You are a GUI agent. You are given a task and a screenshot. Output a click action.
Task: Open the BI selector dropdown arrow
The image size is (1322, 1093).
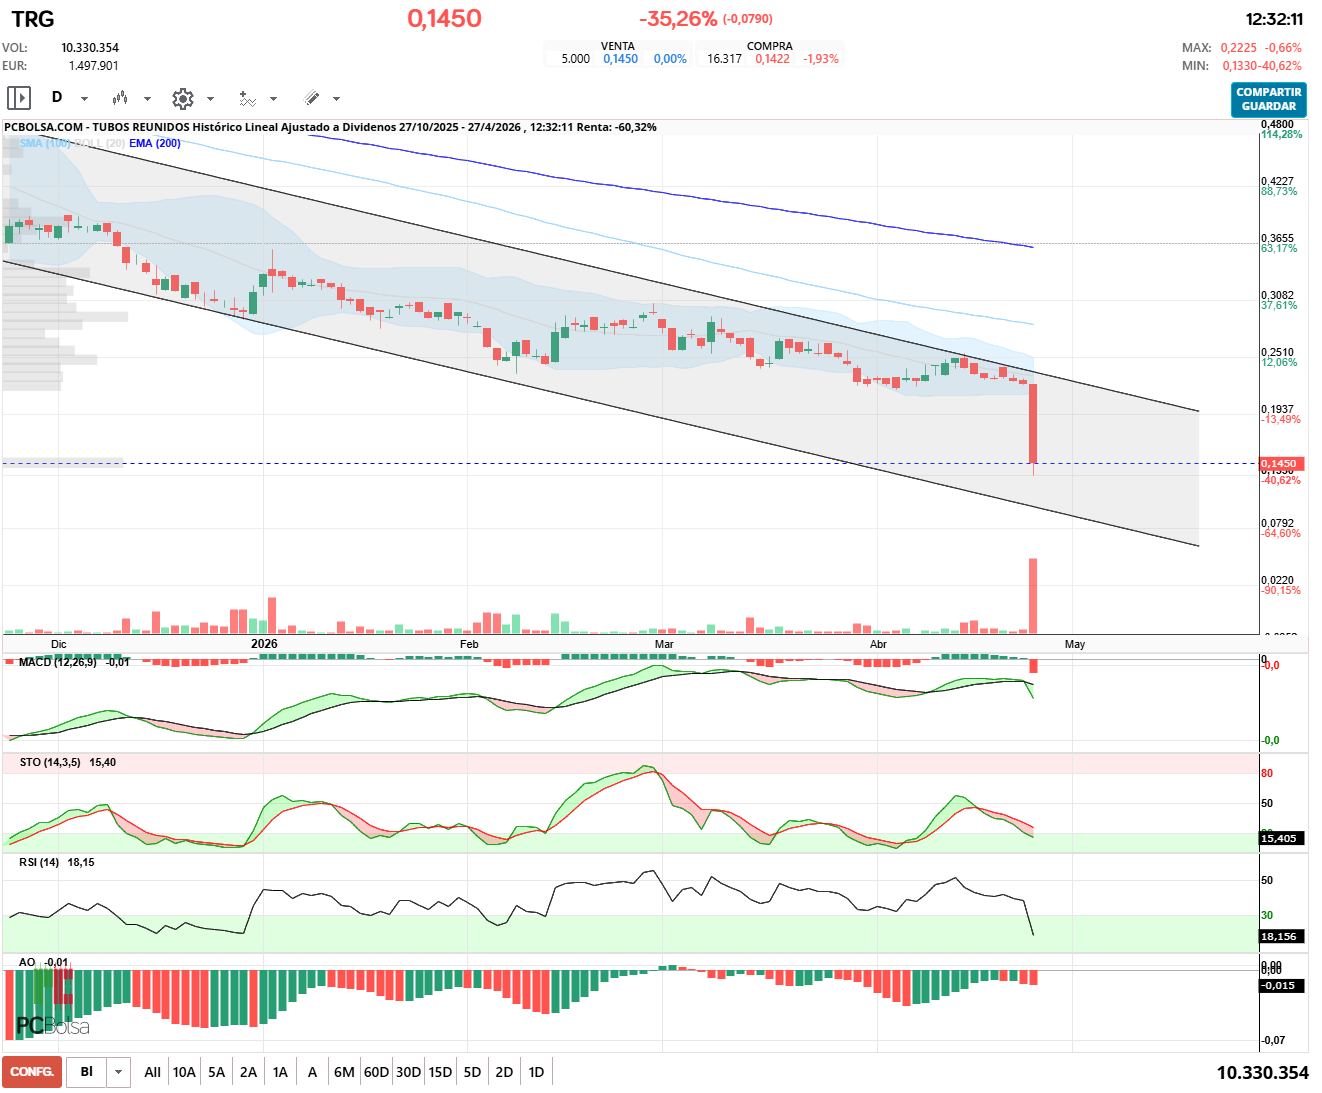[x=118, y=1072]
